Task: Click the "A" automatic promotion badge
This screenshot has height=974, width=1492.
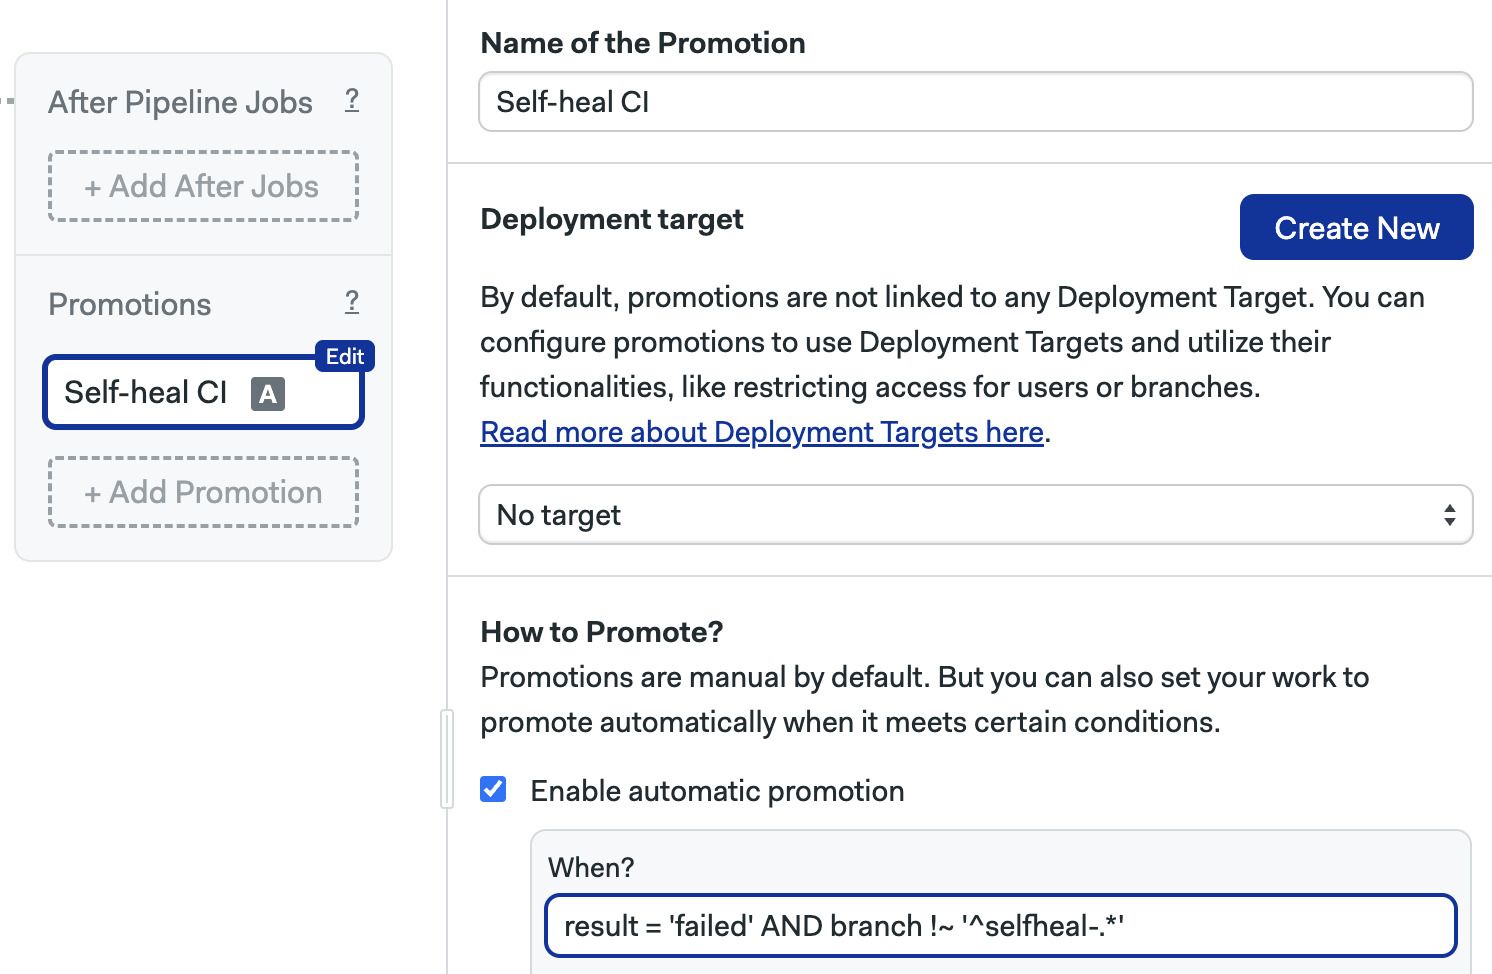Action: pyautogui.click(x=267, y=394)
